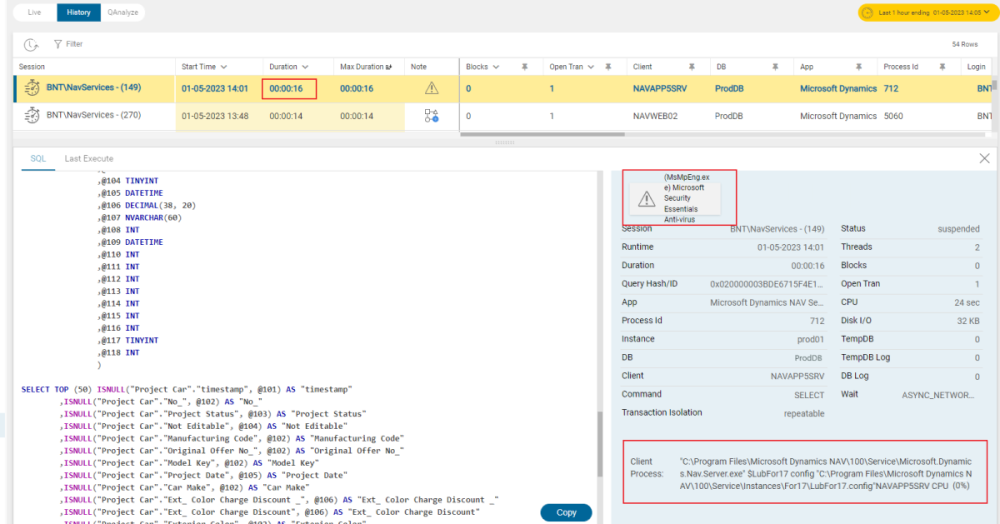Click the Wait value ASYNC_NETWOR...
The image size is (1000, 524).
pyautogui.click(x=938, y=395)
